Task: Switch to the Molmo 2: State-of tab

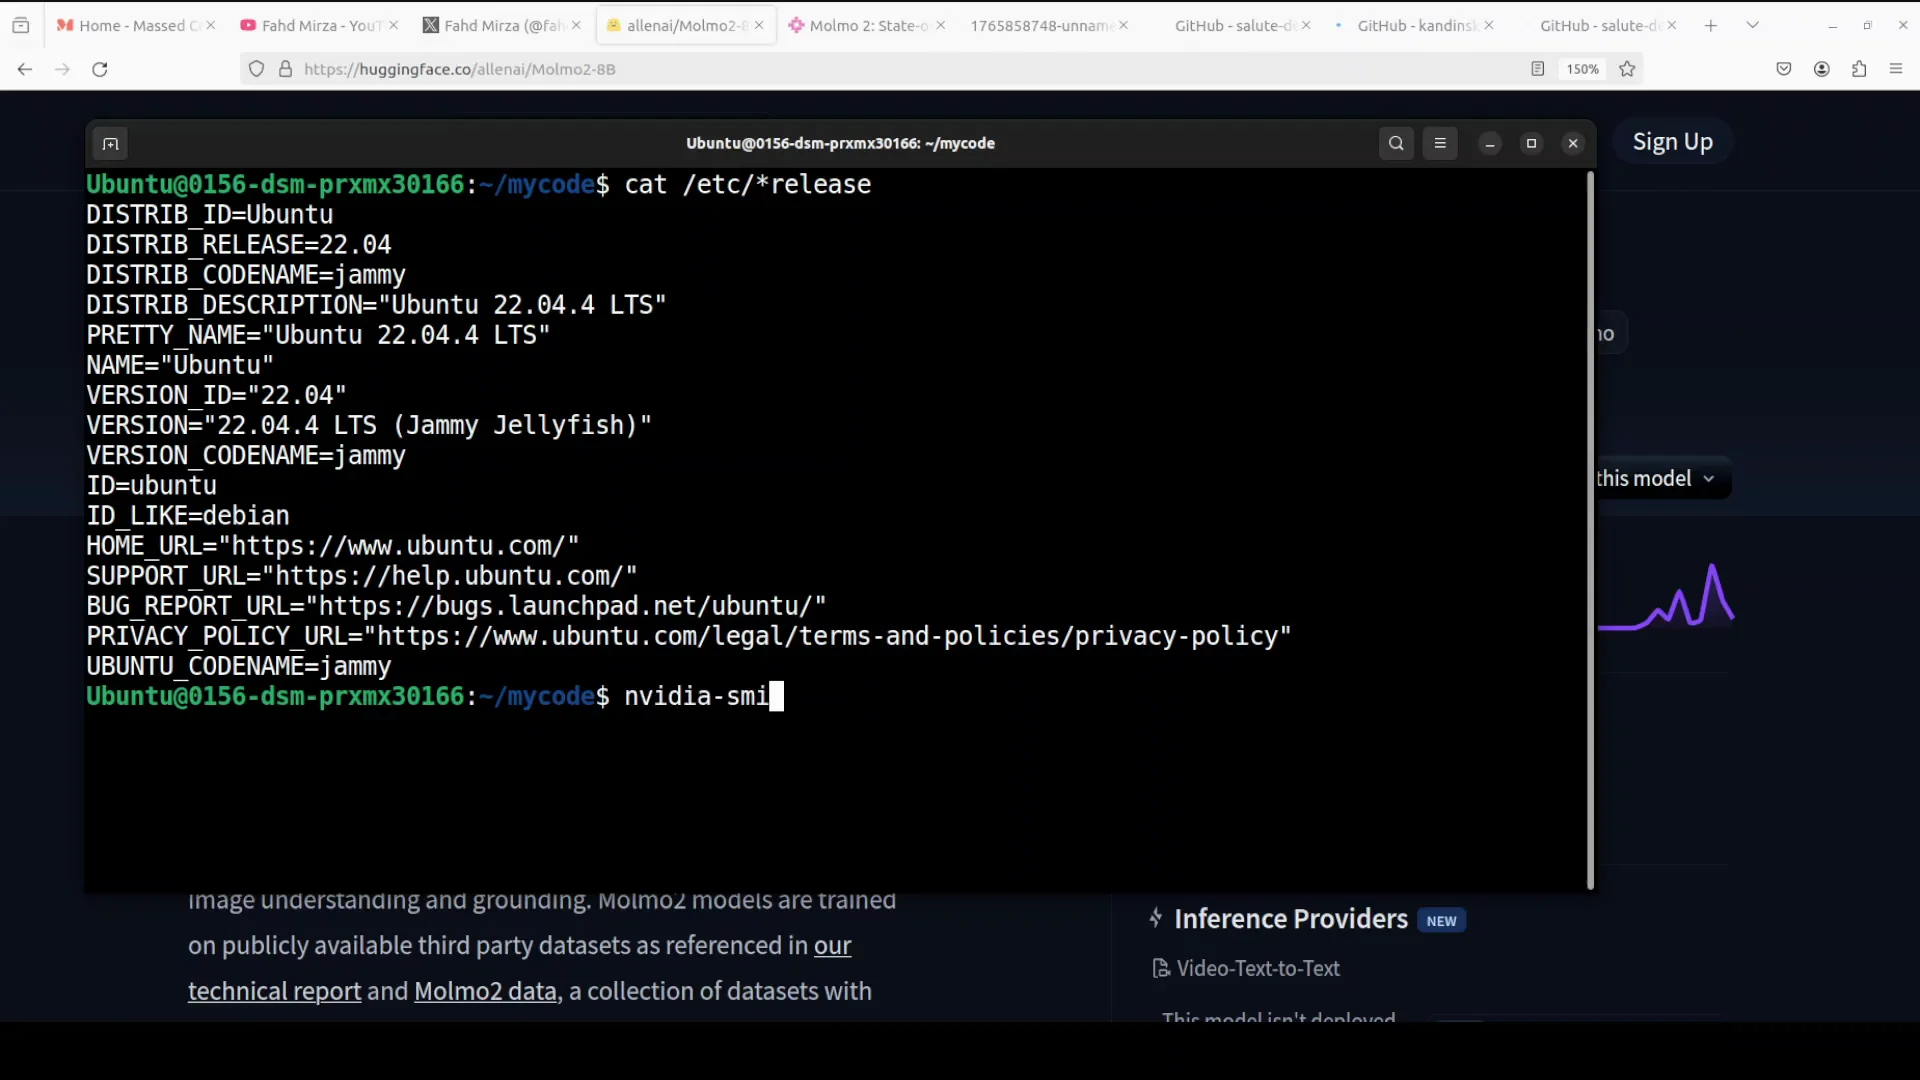Action: click(x=866, y=25)
